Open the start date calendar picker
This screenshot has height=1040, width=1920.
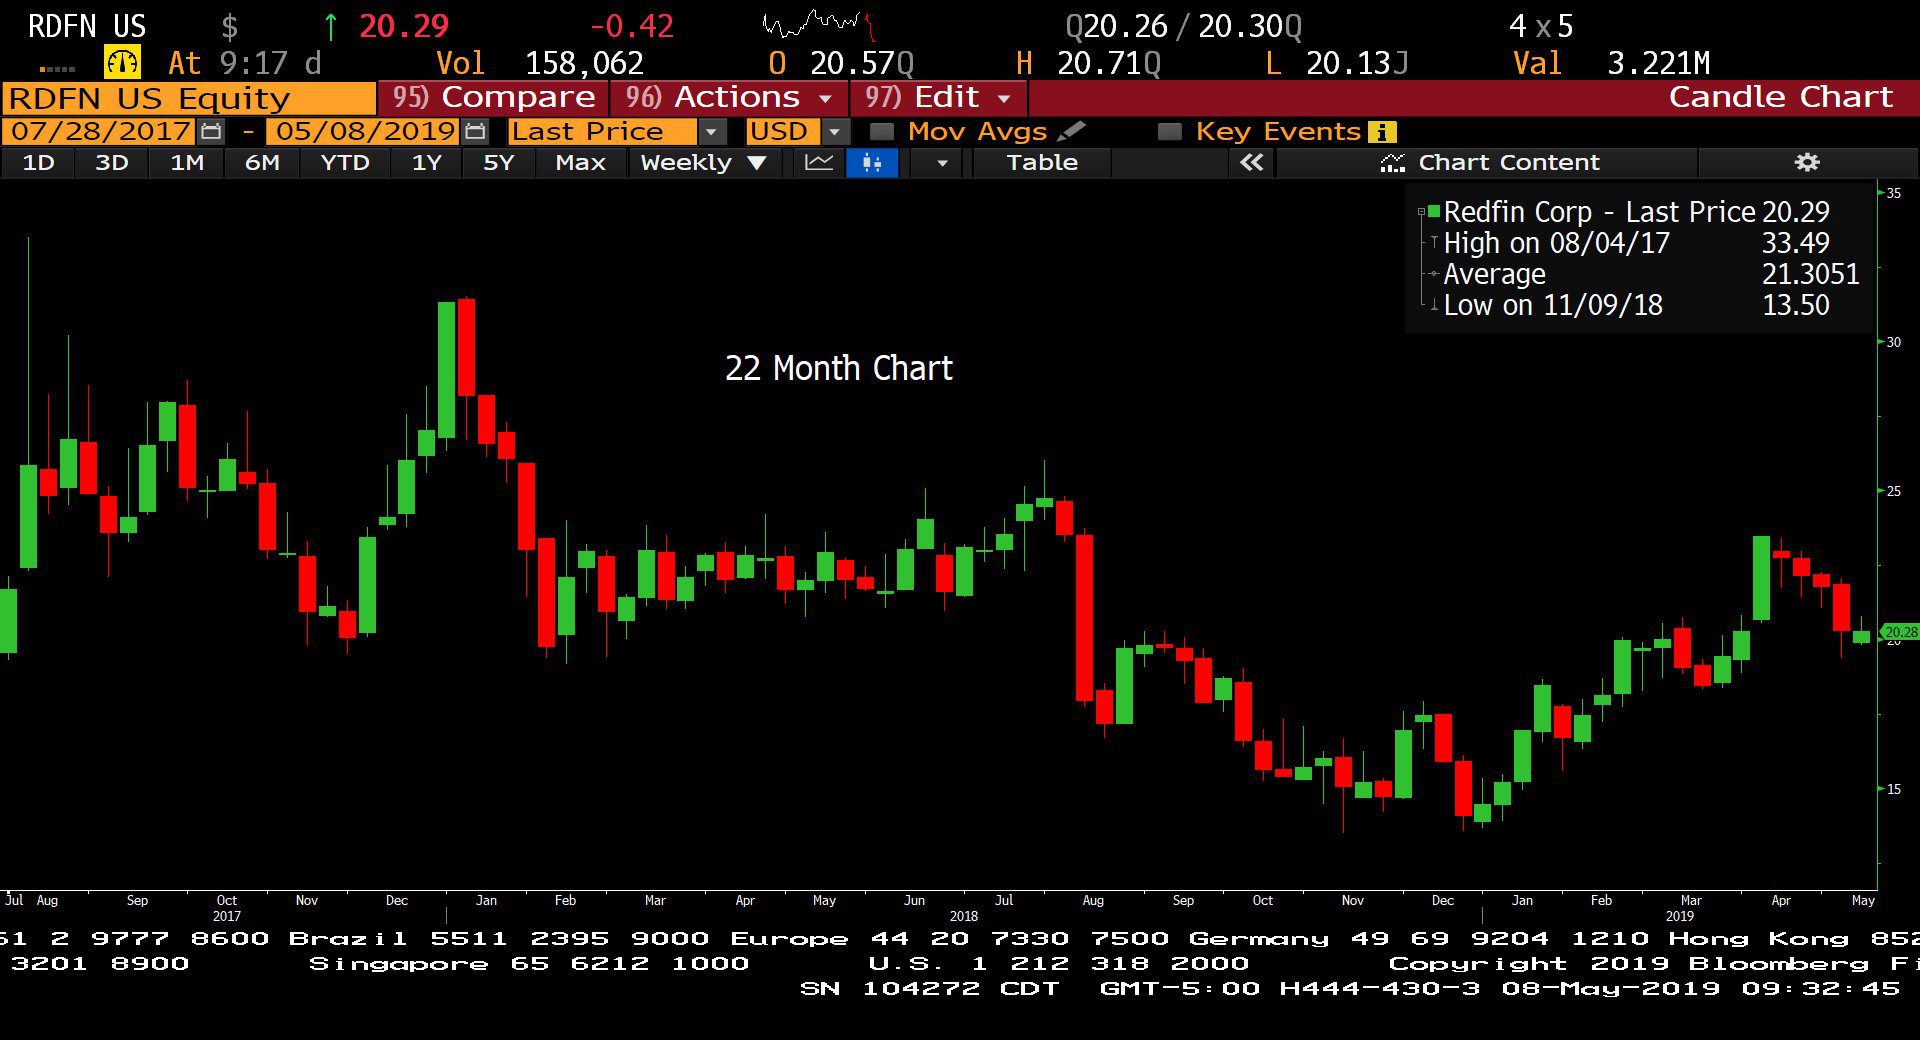click(211, 131)
